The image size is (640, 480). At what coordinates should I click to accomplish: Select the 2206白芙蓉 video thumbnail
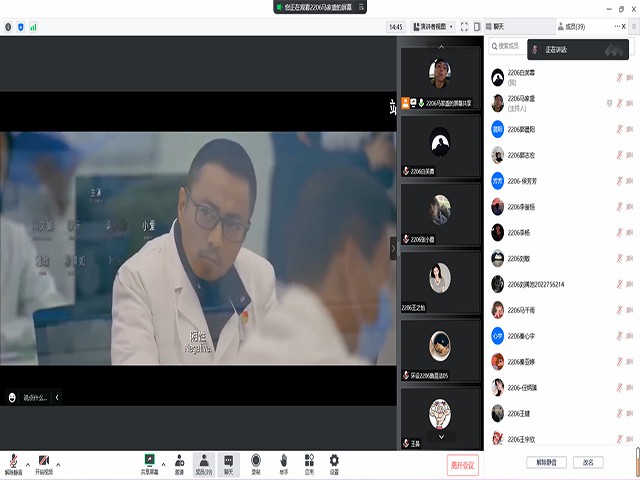[440, 146]
